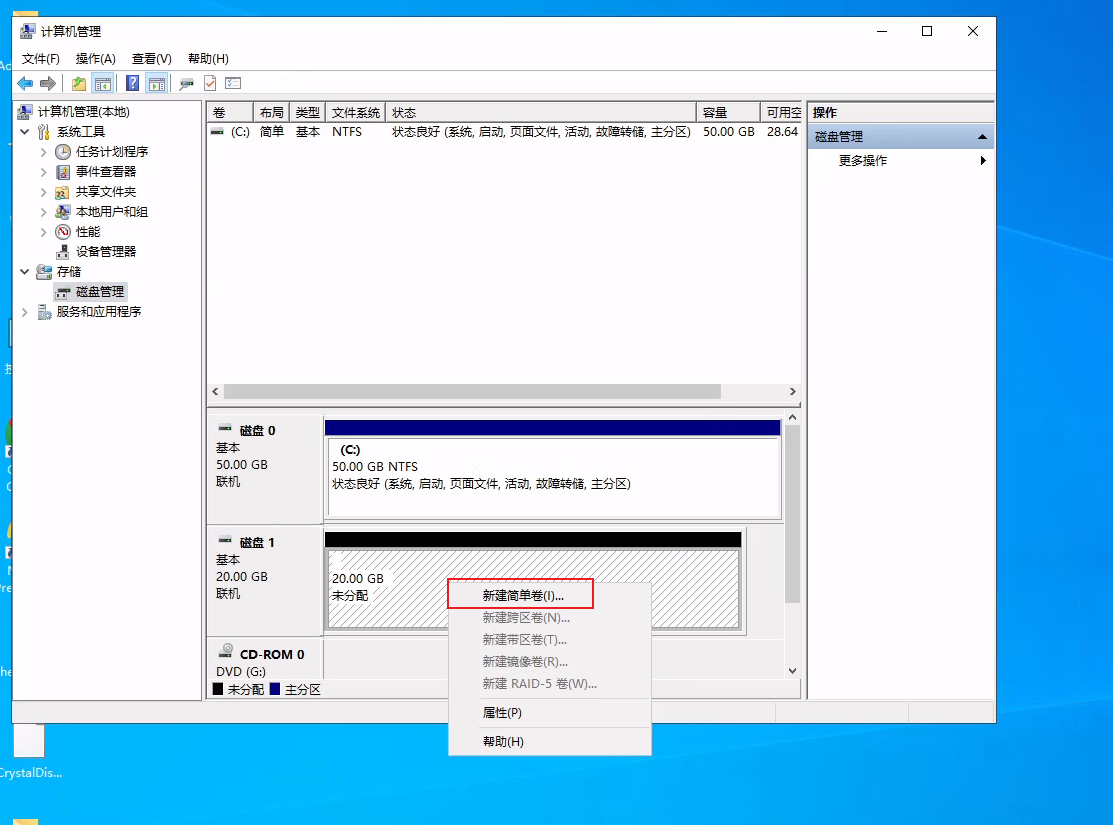Viewport: 1113px width, 825px height.
Task: Select the (C:) volume row in the list
Action: 505,131
